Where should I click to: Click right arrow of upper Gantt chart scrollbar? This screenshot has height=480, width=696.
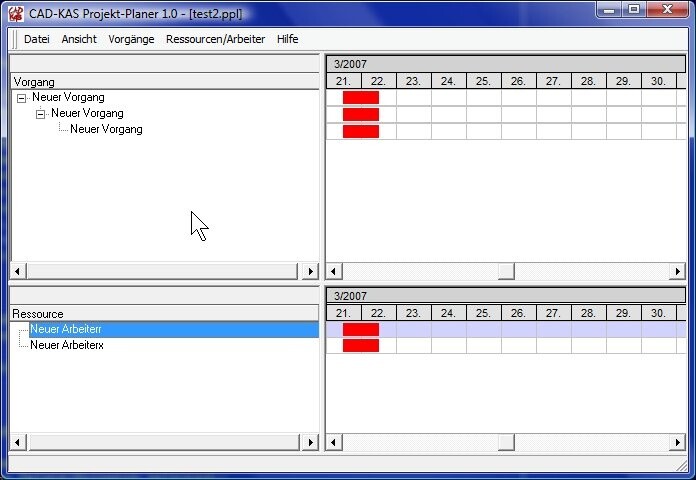tap(677, 271)
